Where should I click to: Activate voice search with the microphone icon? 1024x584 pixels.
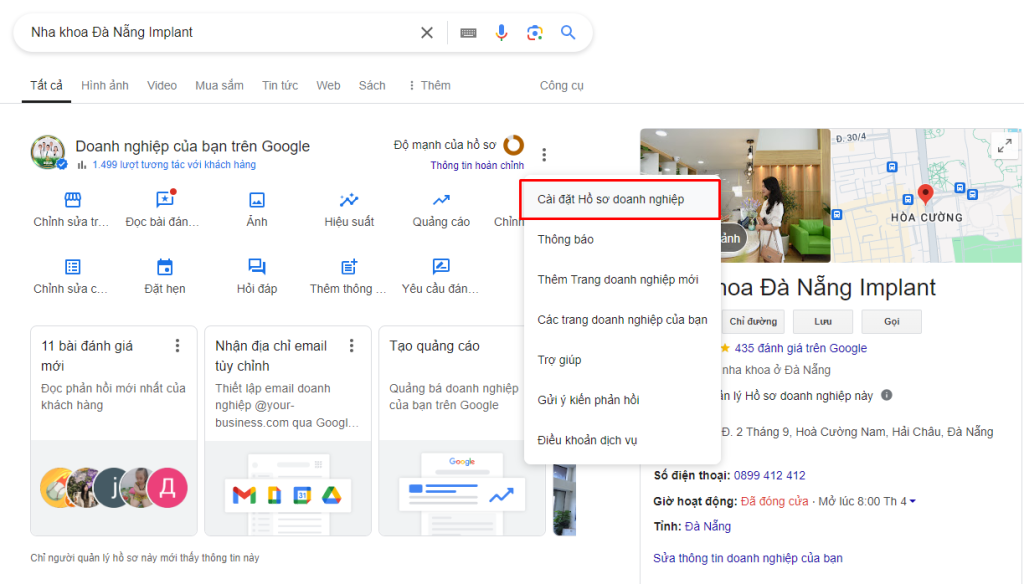click(501, 31)
